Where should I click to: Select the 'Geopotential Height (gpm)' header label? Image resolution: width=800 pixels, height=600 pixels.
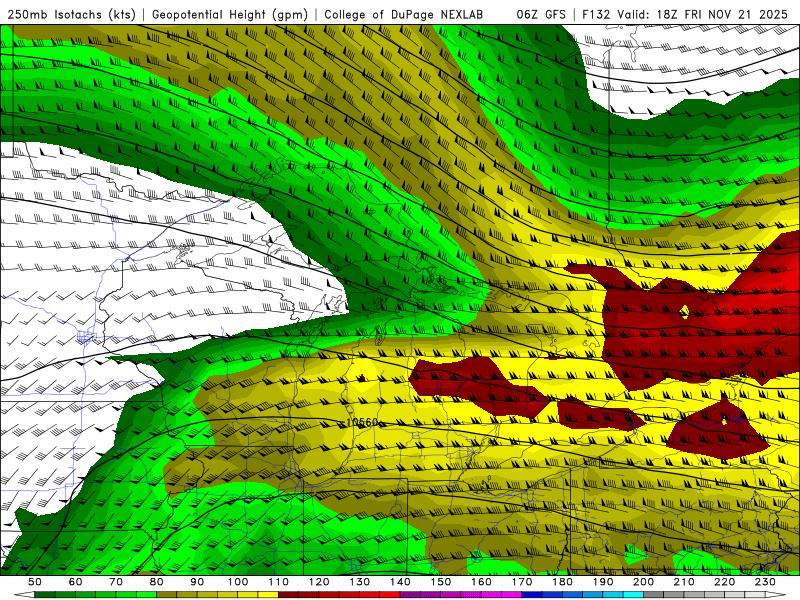tap(230, 15)
